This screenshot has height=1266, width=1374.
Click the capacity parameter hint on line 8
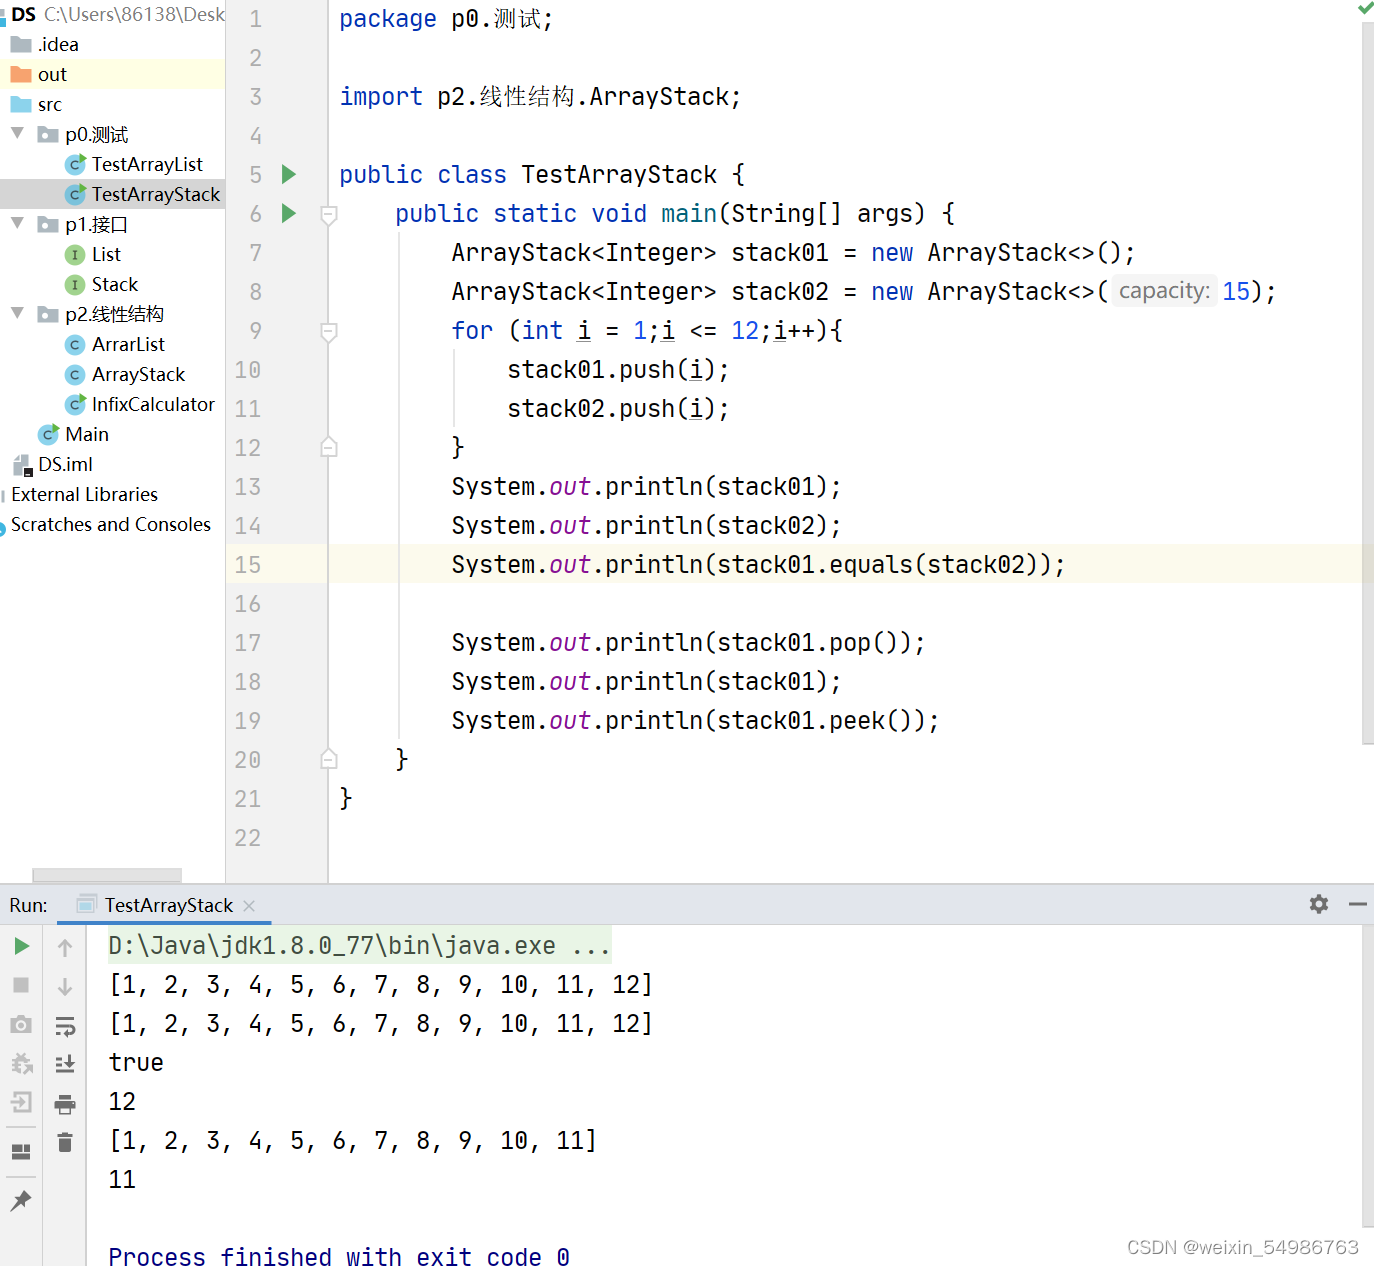(x=1164, y=291)
